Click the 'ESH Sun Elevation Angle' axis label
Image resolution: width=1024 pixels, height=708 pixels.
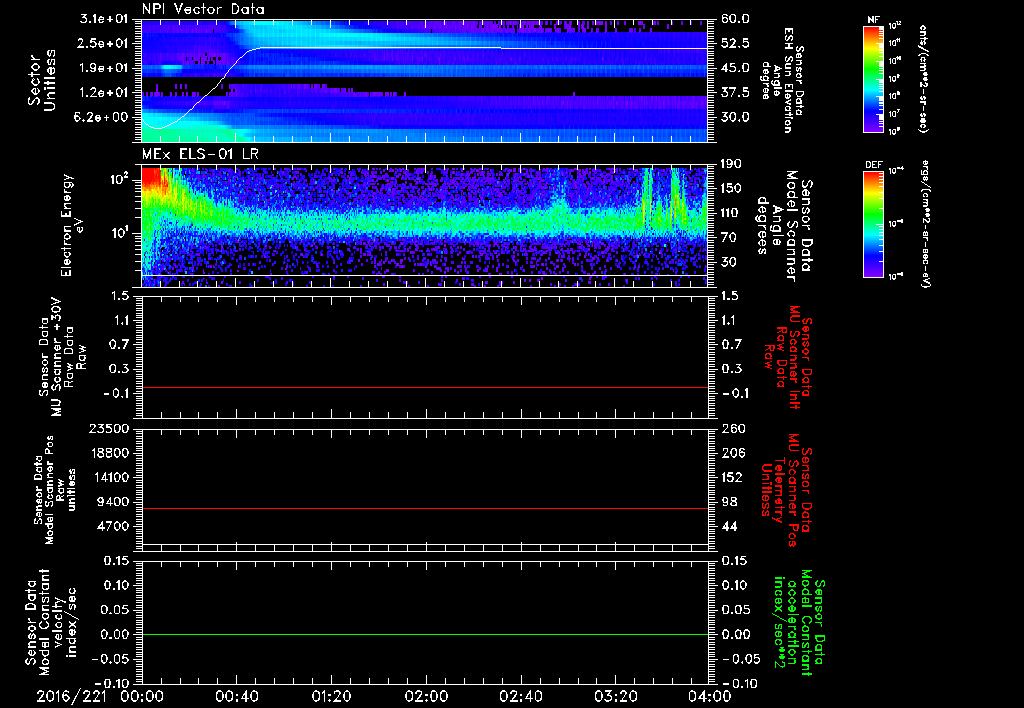click(781, 80)
